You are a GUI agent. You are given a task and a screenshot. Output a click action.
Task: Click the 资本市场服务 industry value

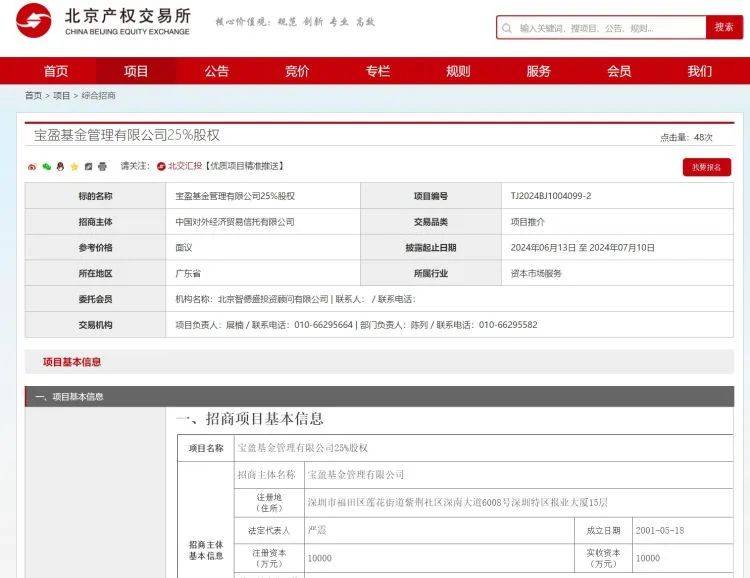pos(536,273)
